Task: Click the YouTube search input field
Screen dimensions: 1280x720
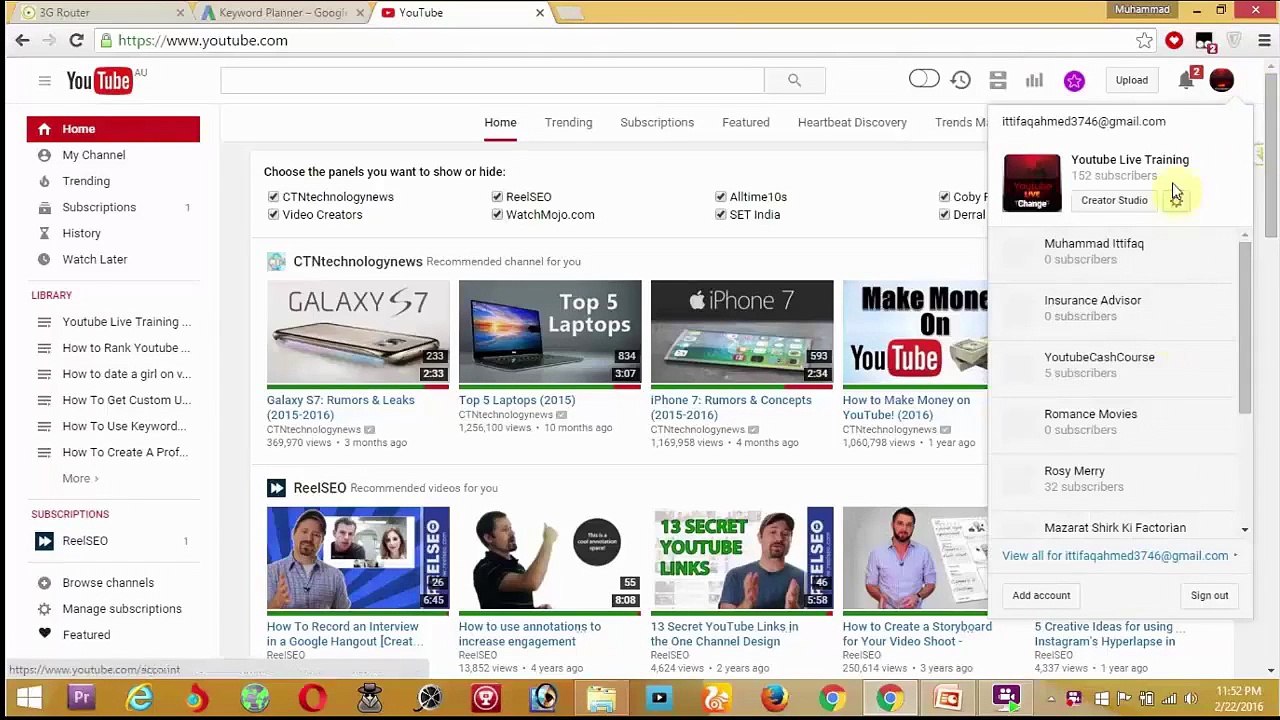Action: click(492, 80)
